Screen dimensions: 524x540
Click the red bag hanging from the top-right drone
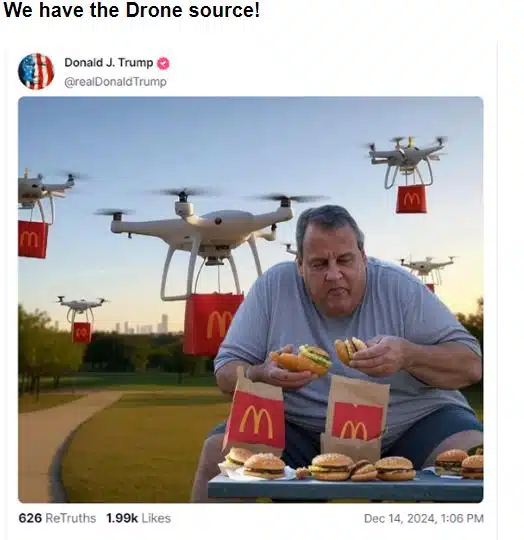(x=411, y=199)
